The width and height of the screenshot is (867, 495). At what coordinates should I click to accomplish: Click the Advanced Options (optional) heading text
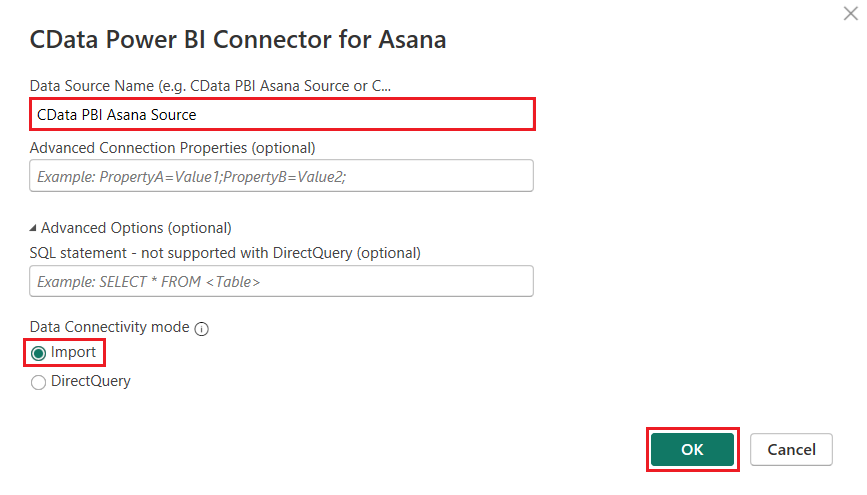pos(136,228)
